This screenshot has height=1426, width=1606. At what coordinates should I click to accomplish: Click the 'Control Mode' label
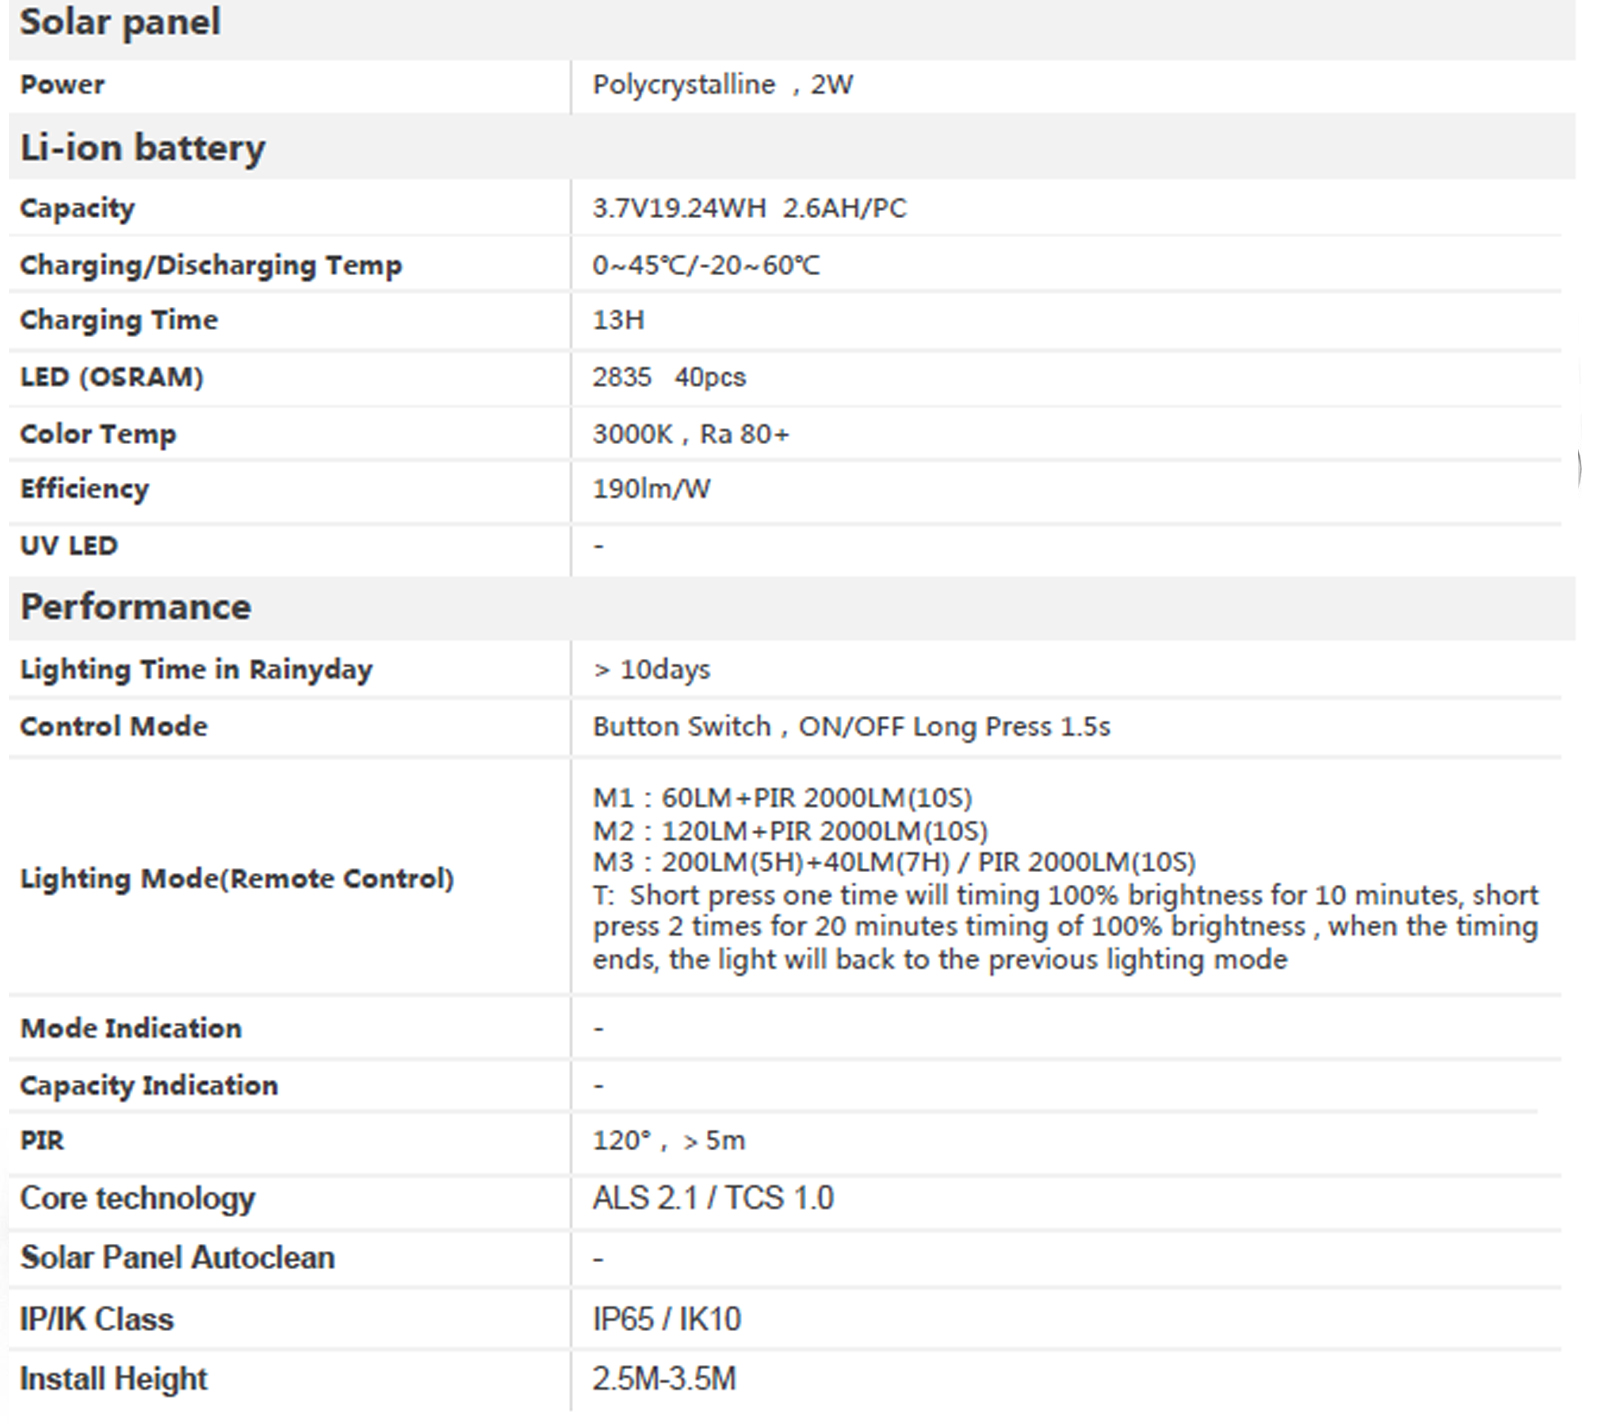(114, 726)
